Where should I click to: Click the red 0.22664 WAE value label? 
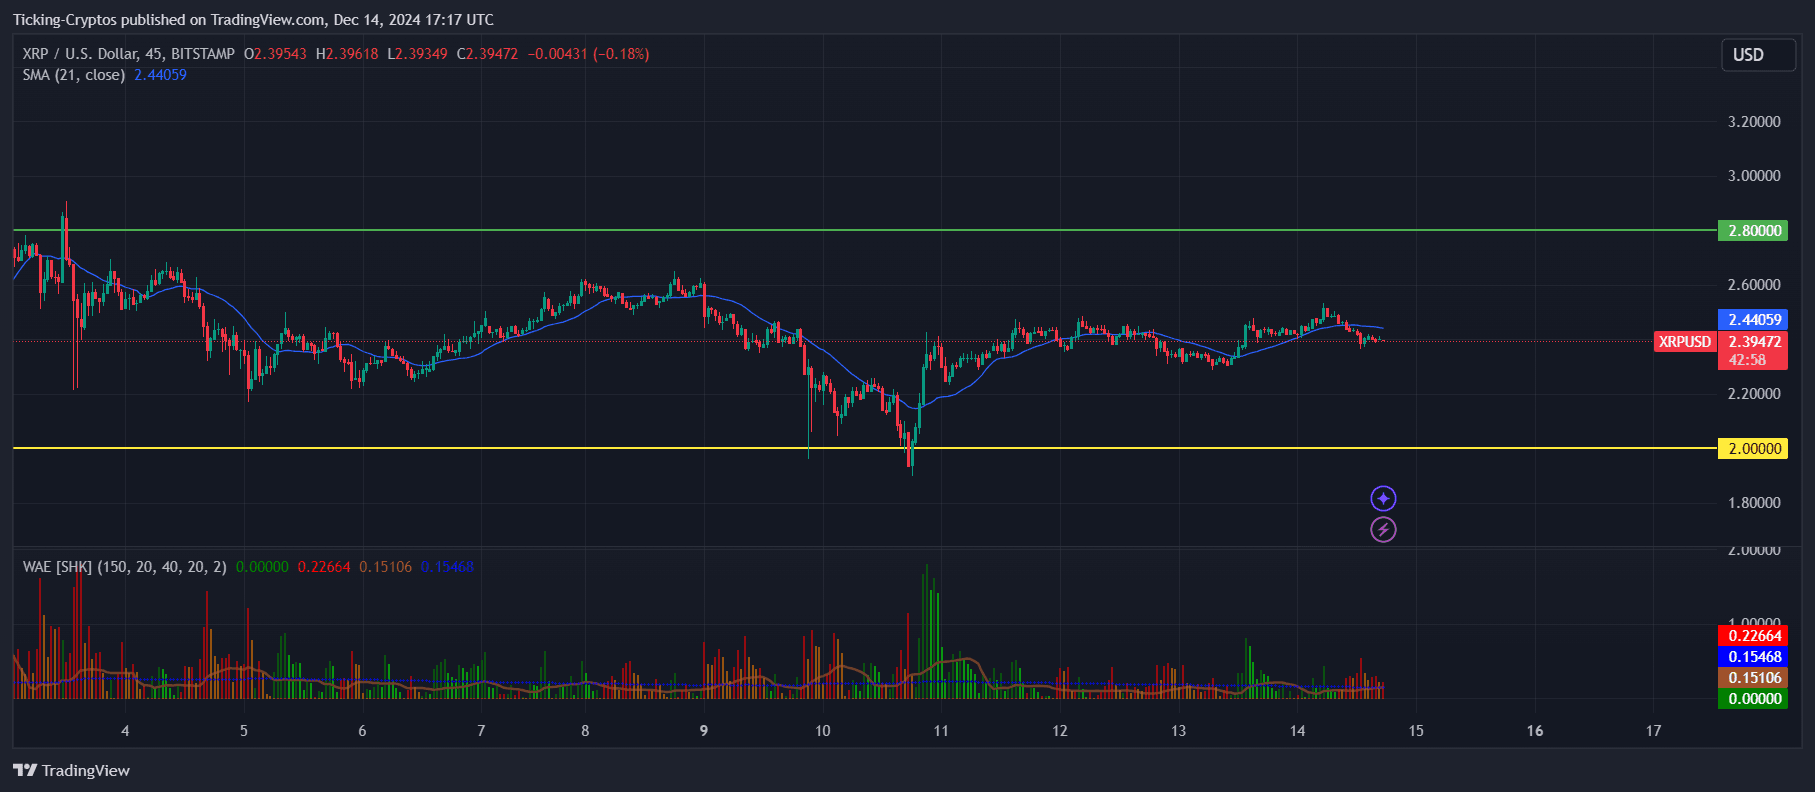[x=1752, y=636]
